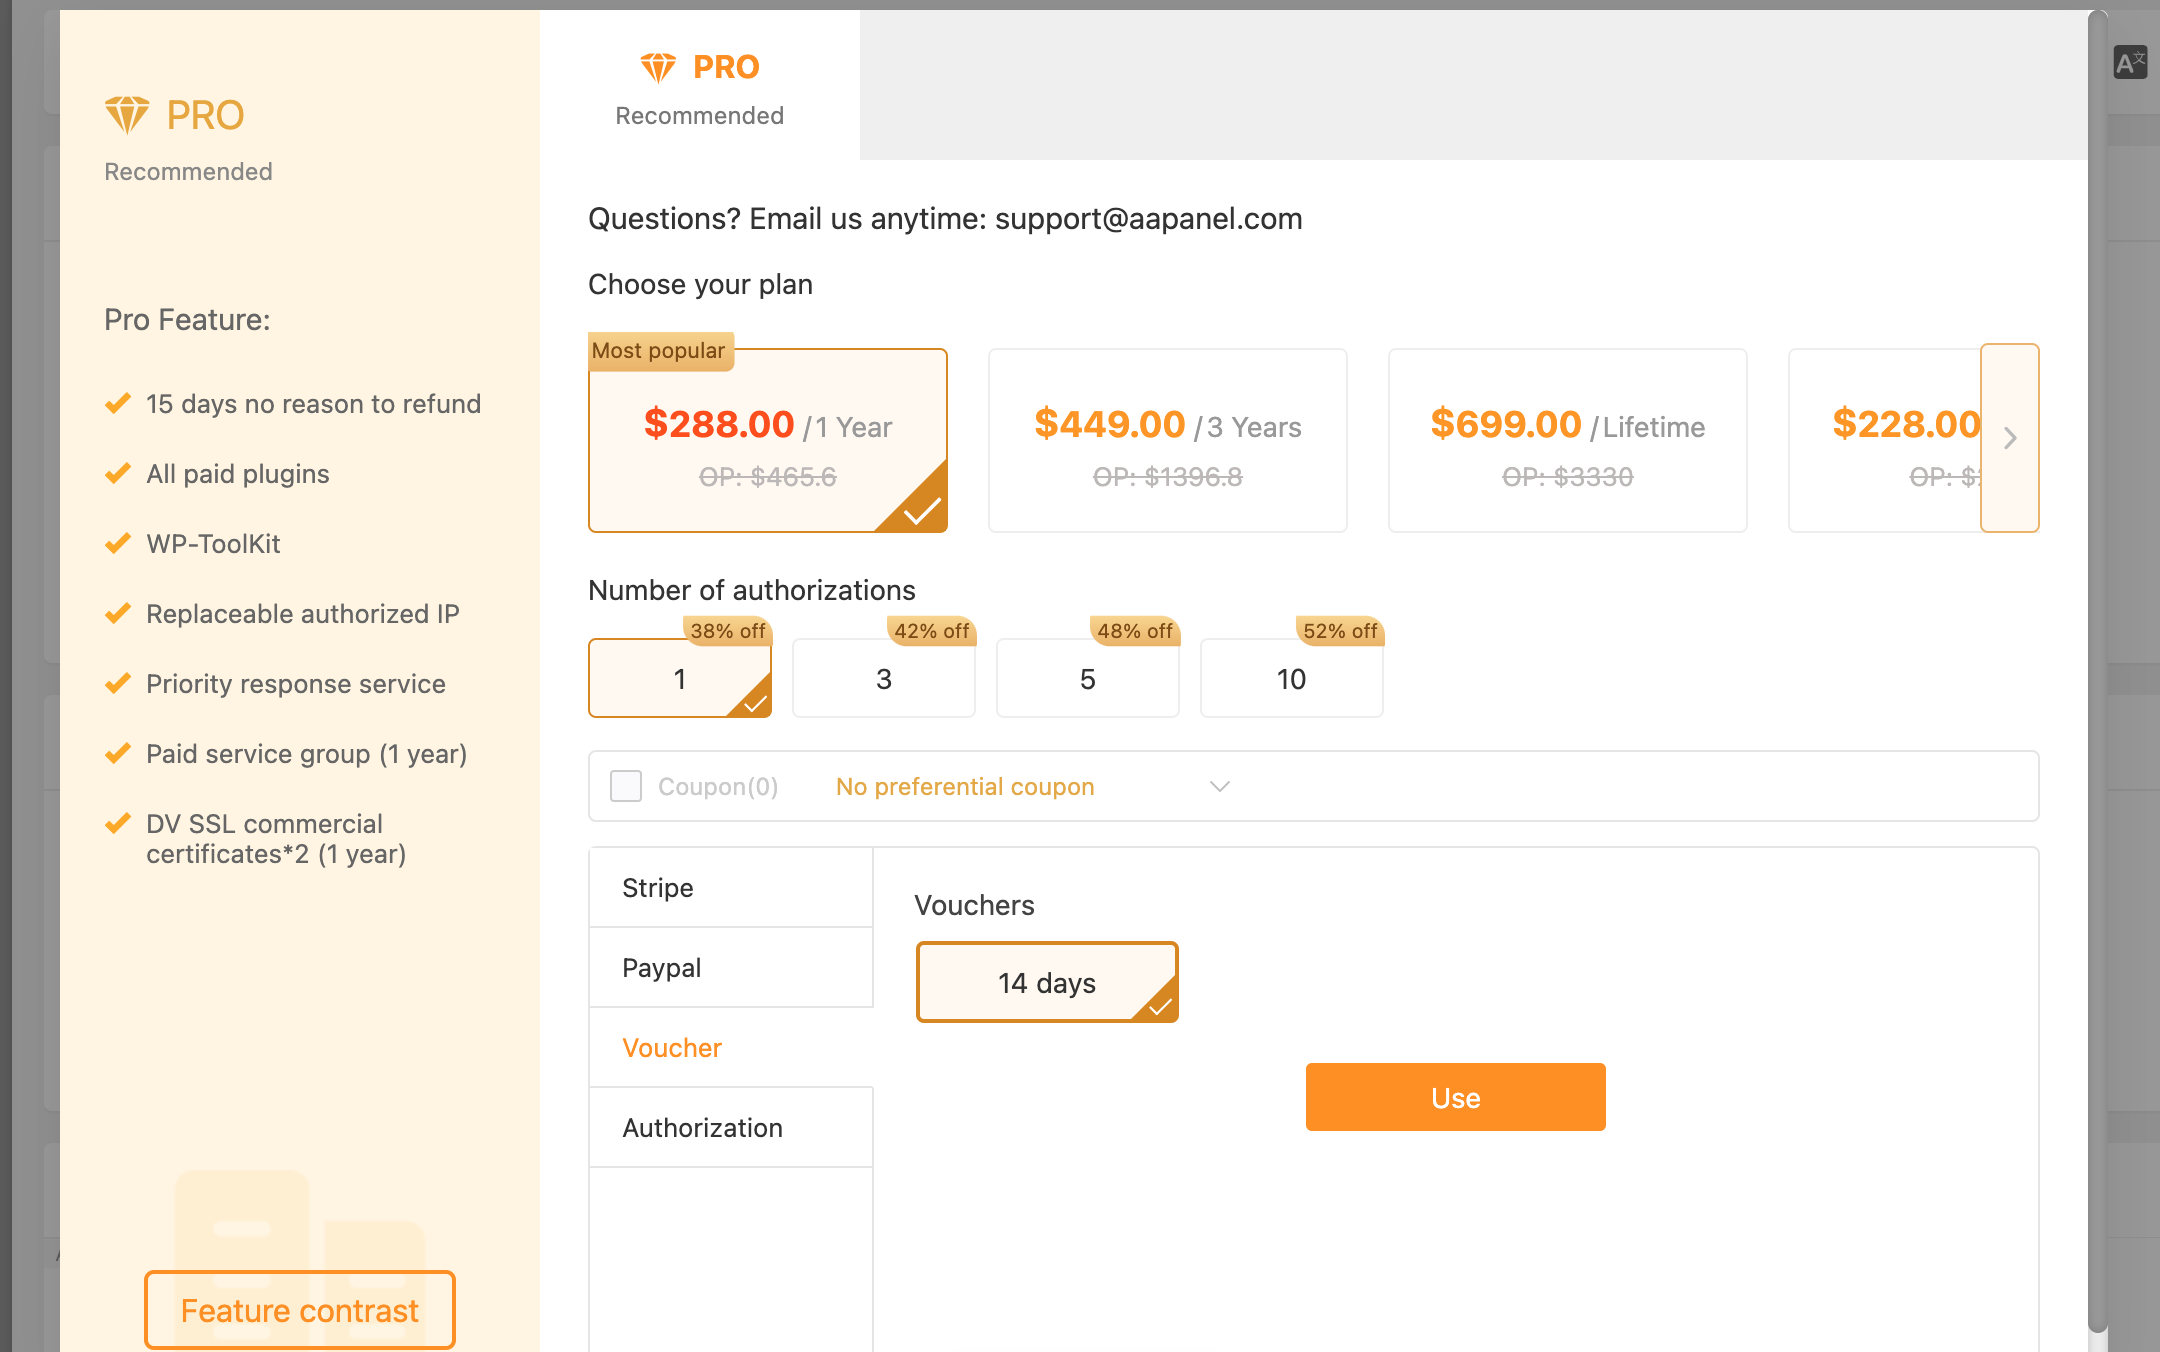Click the diamond icon in left sidebar
Screen dimensions: 2160x1352
127,115
